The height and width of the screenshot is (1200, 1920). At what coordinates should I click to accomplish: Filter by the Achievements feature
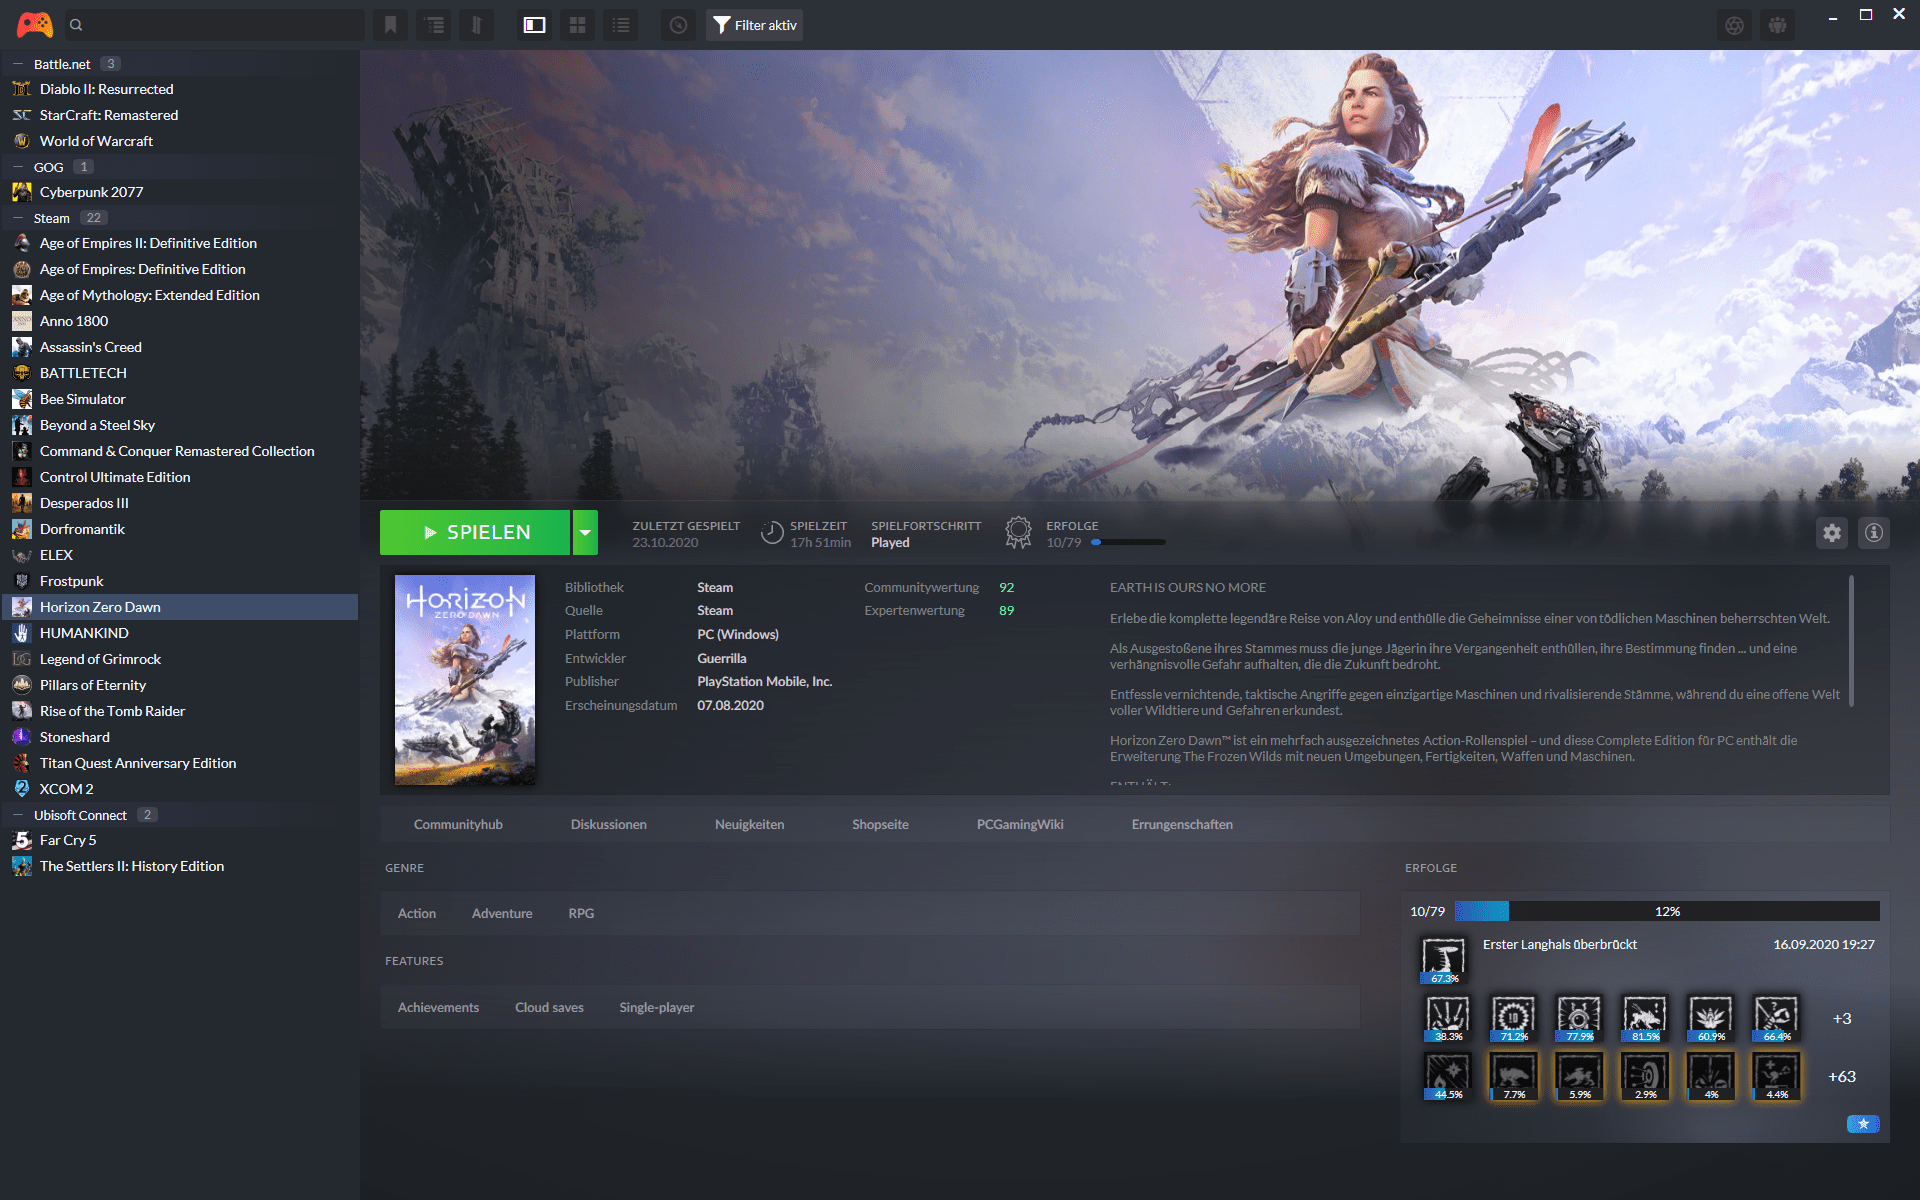[x=438, y=1007]
